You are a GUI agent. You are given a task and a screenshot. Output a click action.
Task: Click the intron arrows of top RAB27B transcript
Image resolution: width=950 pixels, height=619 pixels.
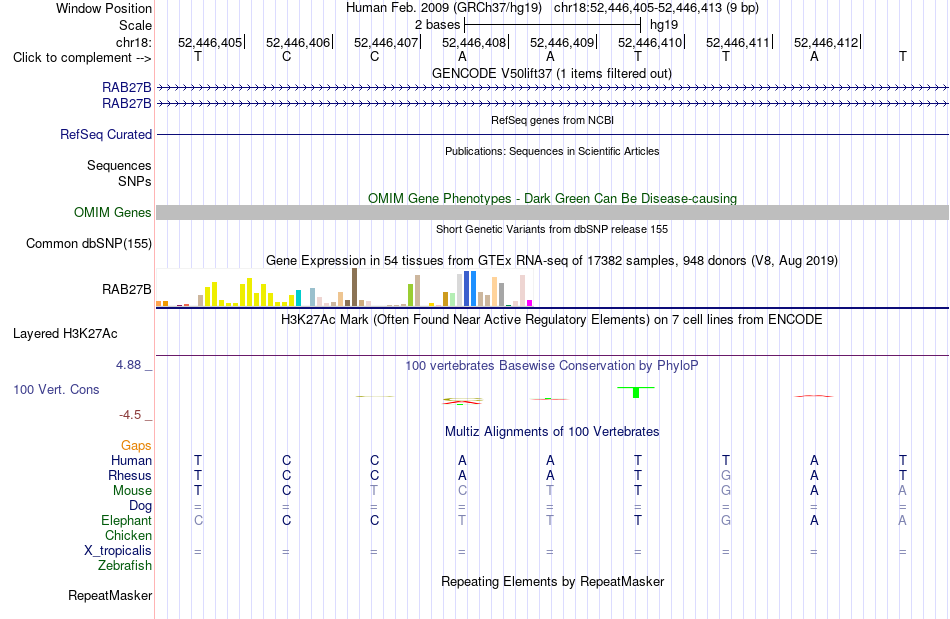pyautogui.click(x=553, y=88)
